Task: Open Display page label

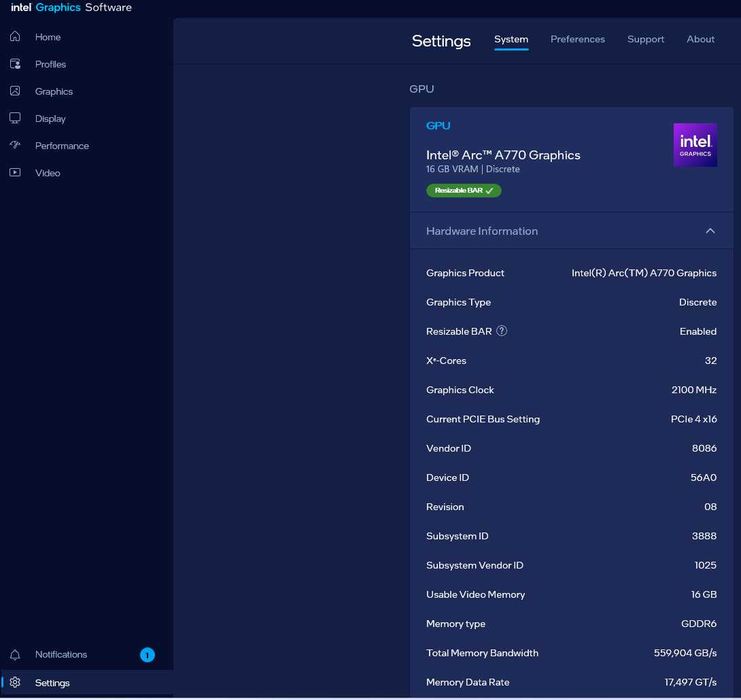Action: click(x=51, y=119)
